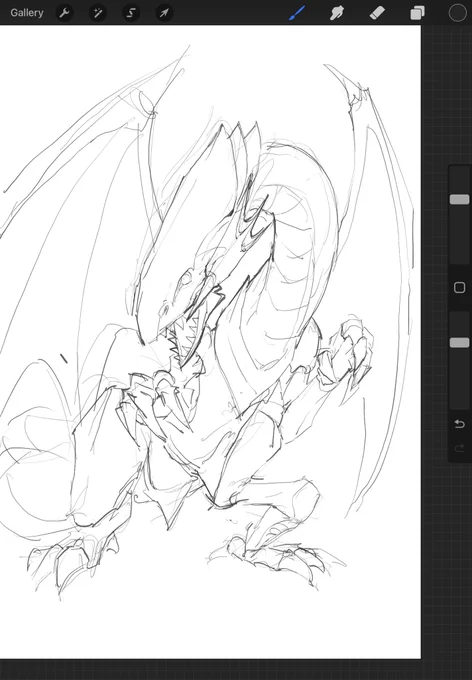The height and width of the screenshot is (680, 472).
Task: Tap the dragon sketch canvas
Action: [x=210, y=342]
